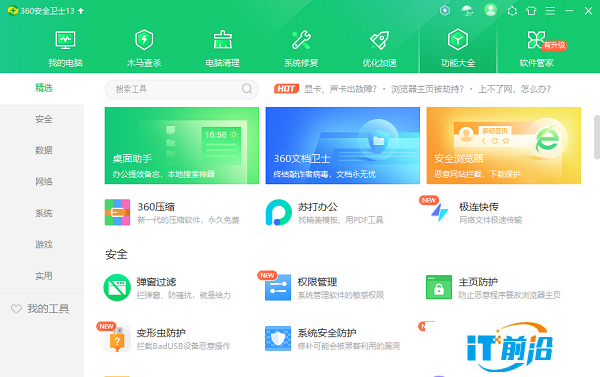The height and width of the screenshot is (377, 600).
Task: Select 功能大全 all-features cube icon
Action: 458,40
